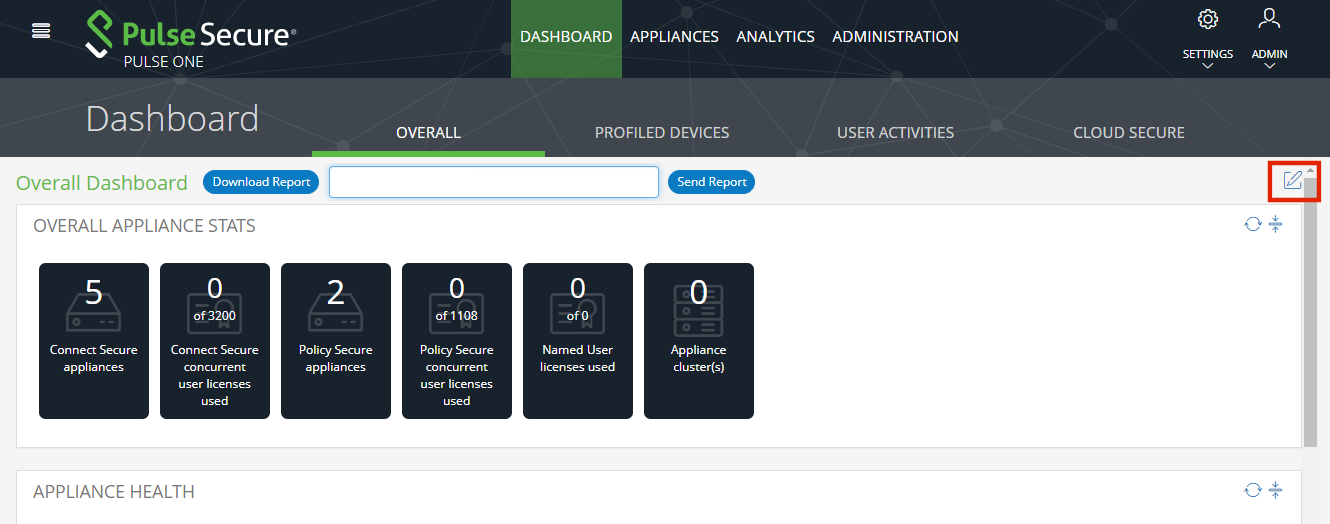Click the Admin user profile icon
Viewport: 1330px width, 524px height.
click(1269, 19)
